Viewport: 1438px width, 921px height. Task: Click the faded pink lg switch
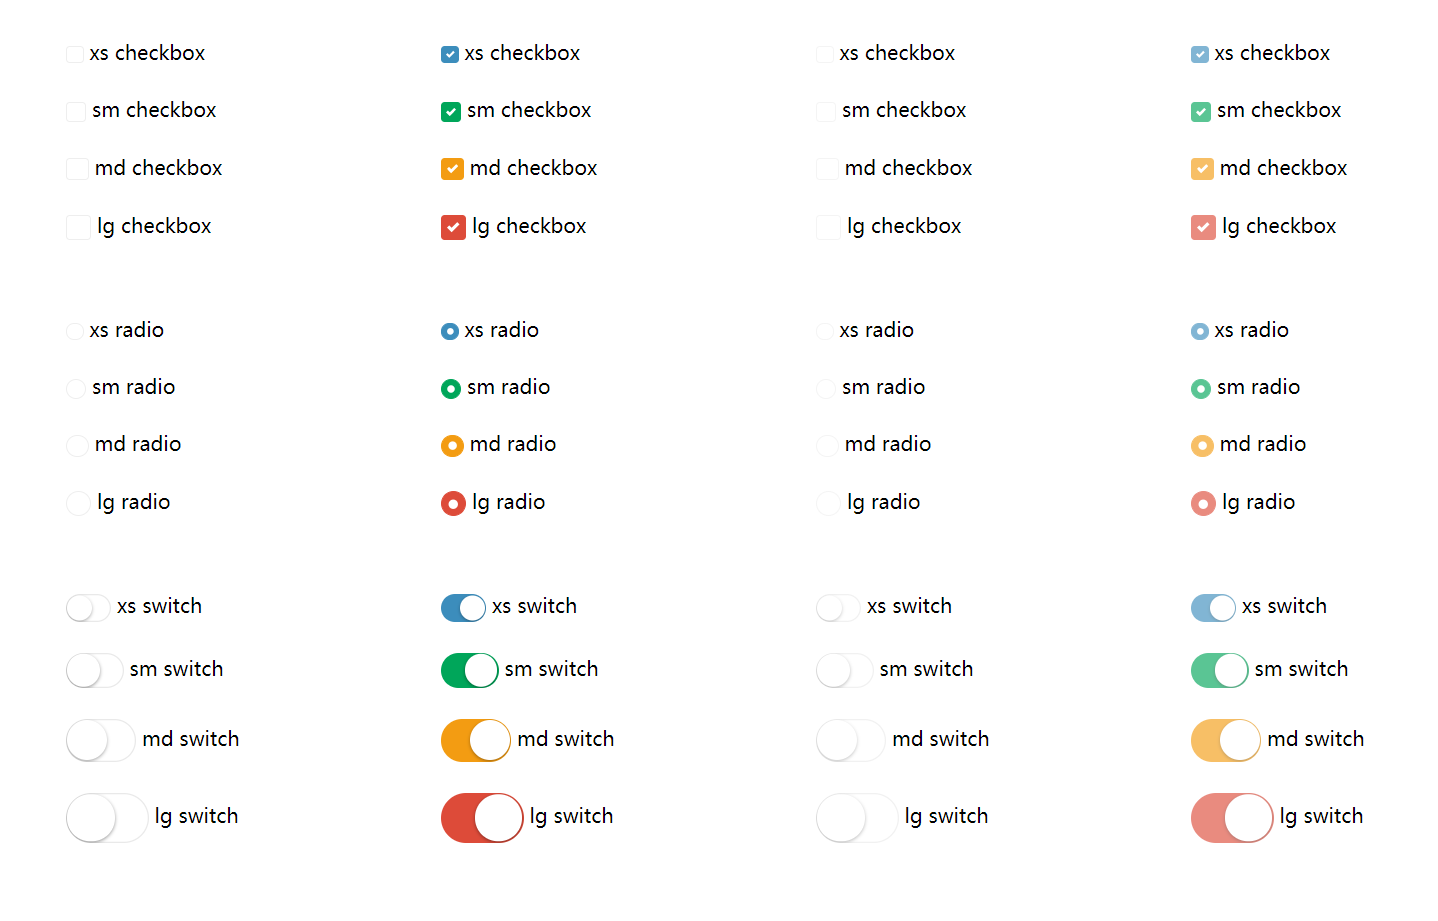coord(1231,818)
